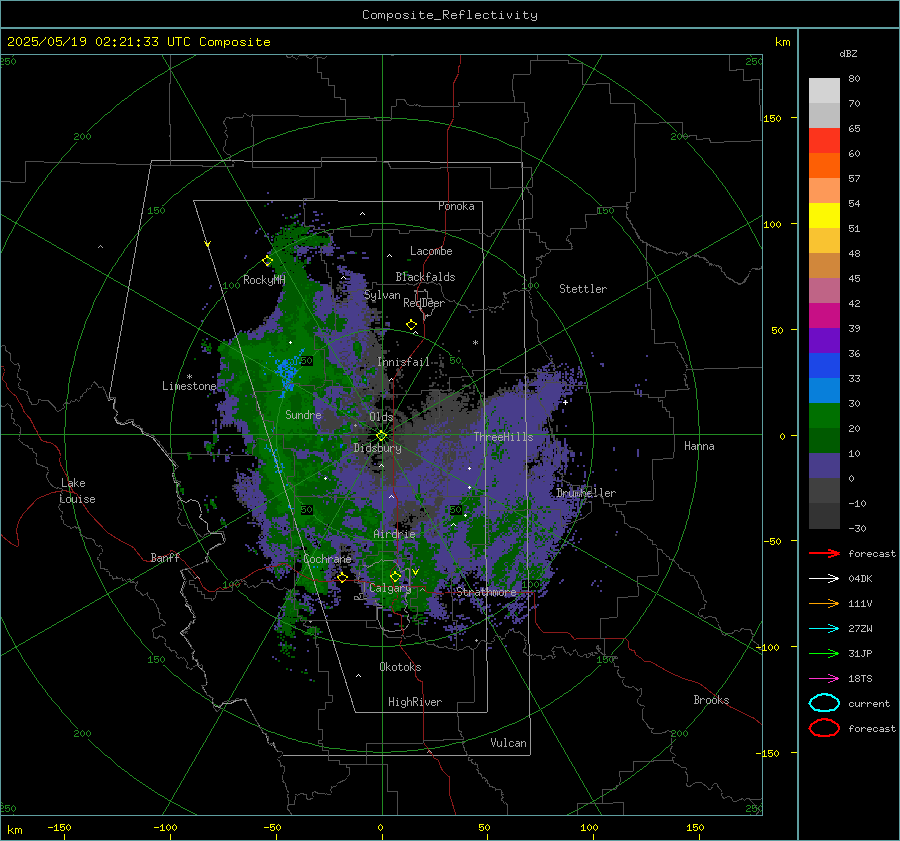900x841 pixels.
Task: Click the ThreeHills city label
Action: [x=503, y=437]
